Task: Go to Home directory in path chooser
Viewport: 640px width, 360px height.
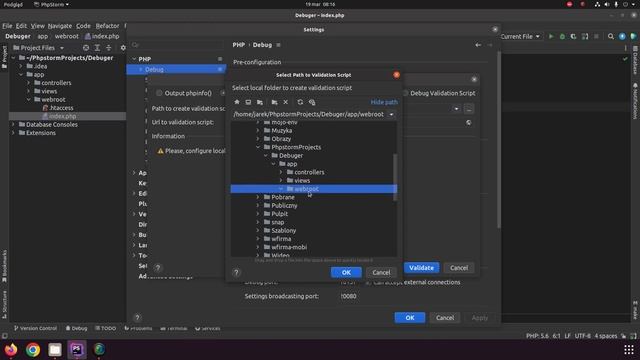Action: click(237, 102)
